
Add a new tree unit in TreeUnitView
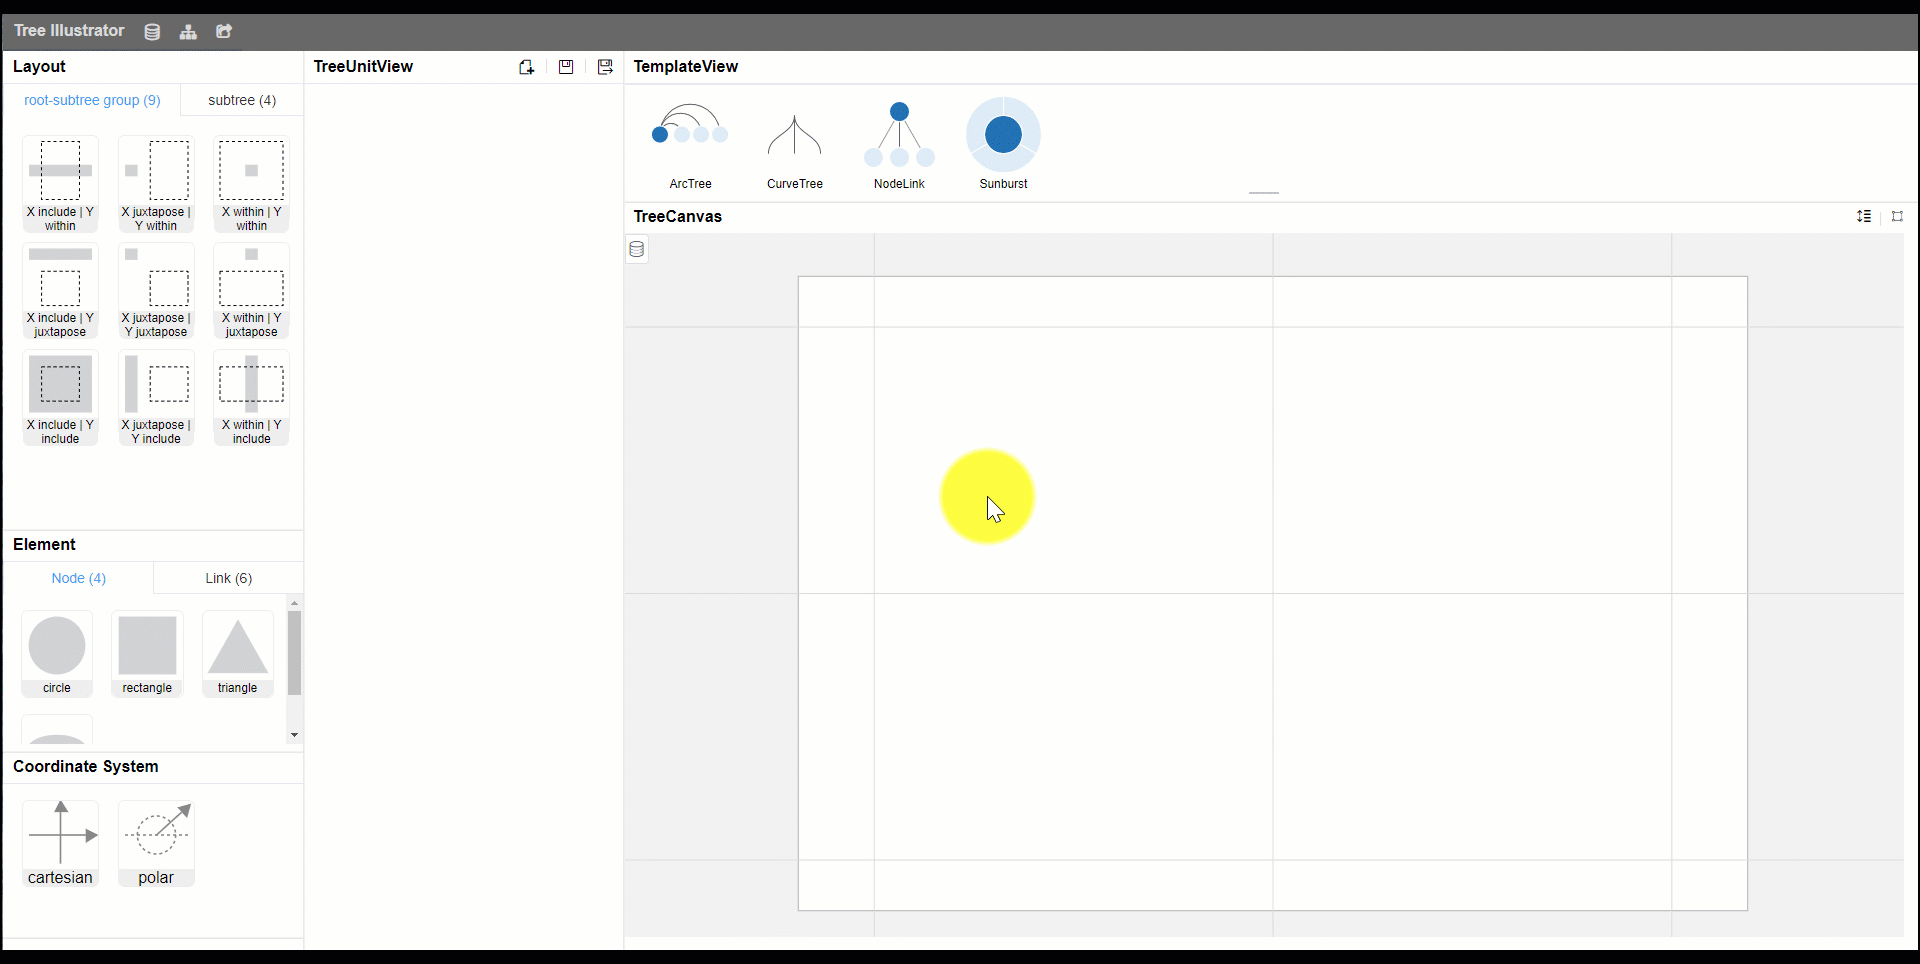(526, 67)
